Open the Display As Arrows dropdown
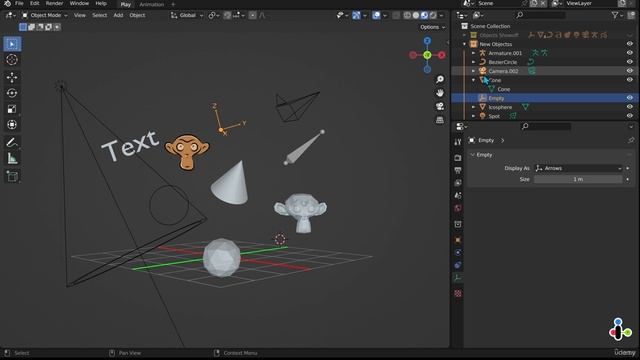 point(578,168)
